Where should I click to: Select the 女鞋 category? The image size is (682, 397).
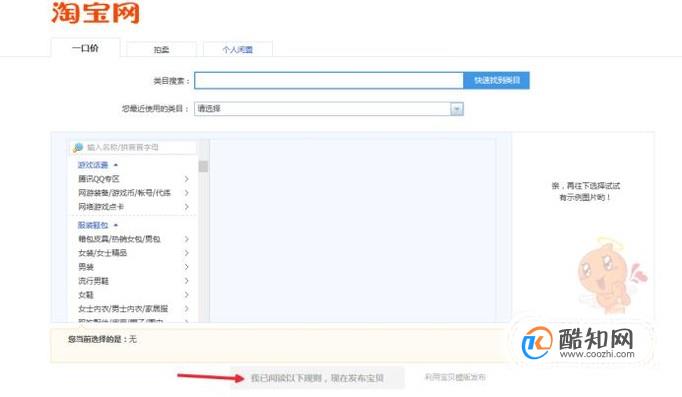86,295
